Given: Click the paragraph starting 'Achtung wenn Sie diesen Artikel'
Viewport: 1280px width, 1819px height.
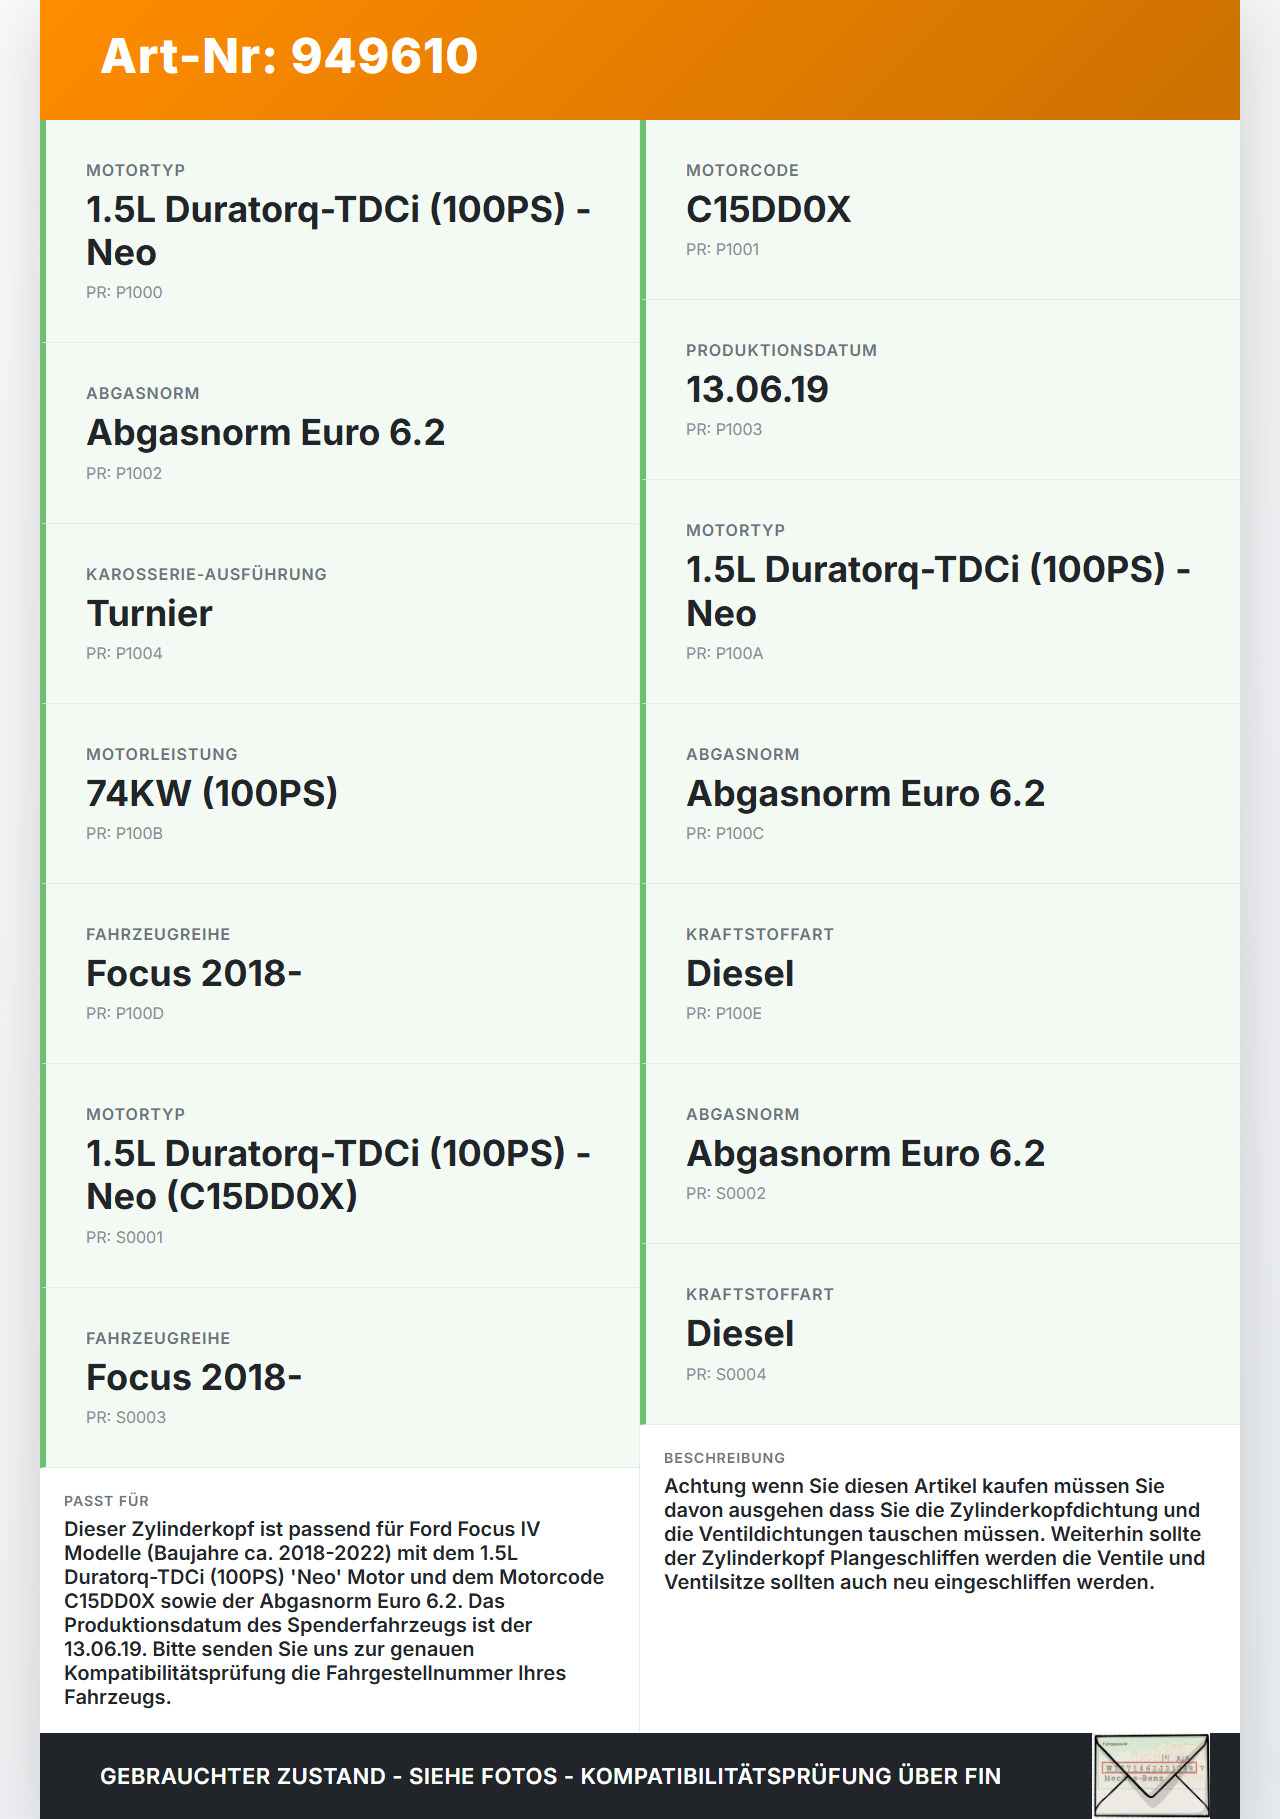Looking at the screenshot, I should 935,1534.
